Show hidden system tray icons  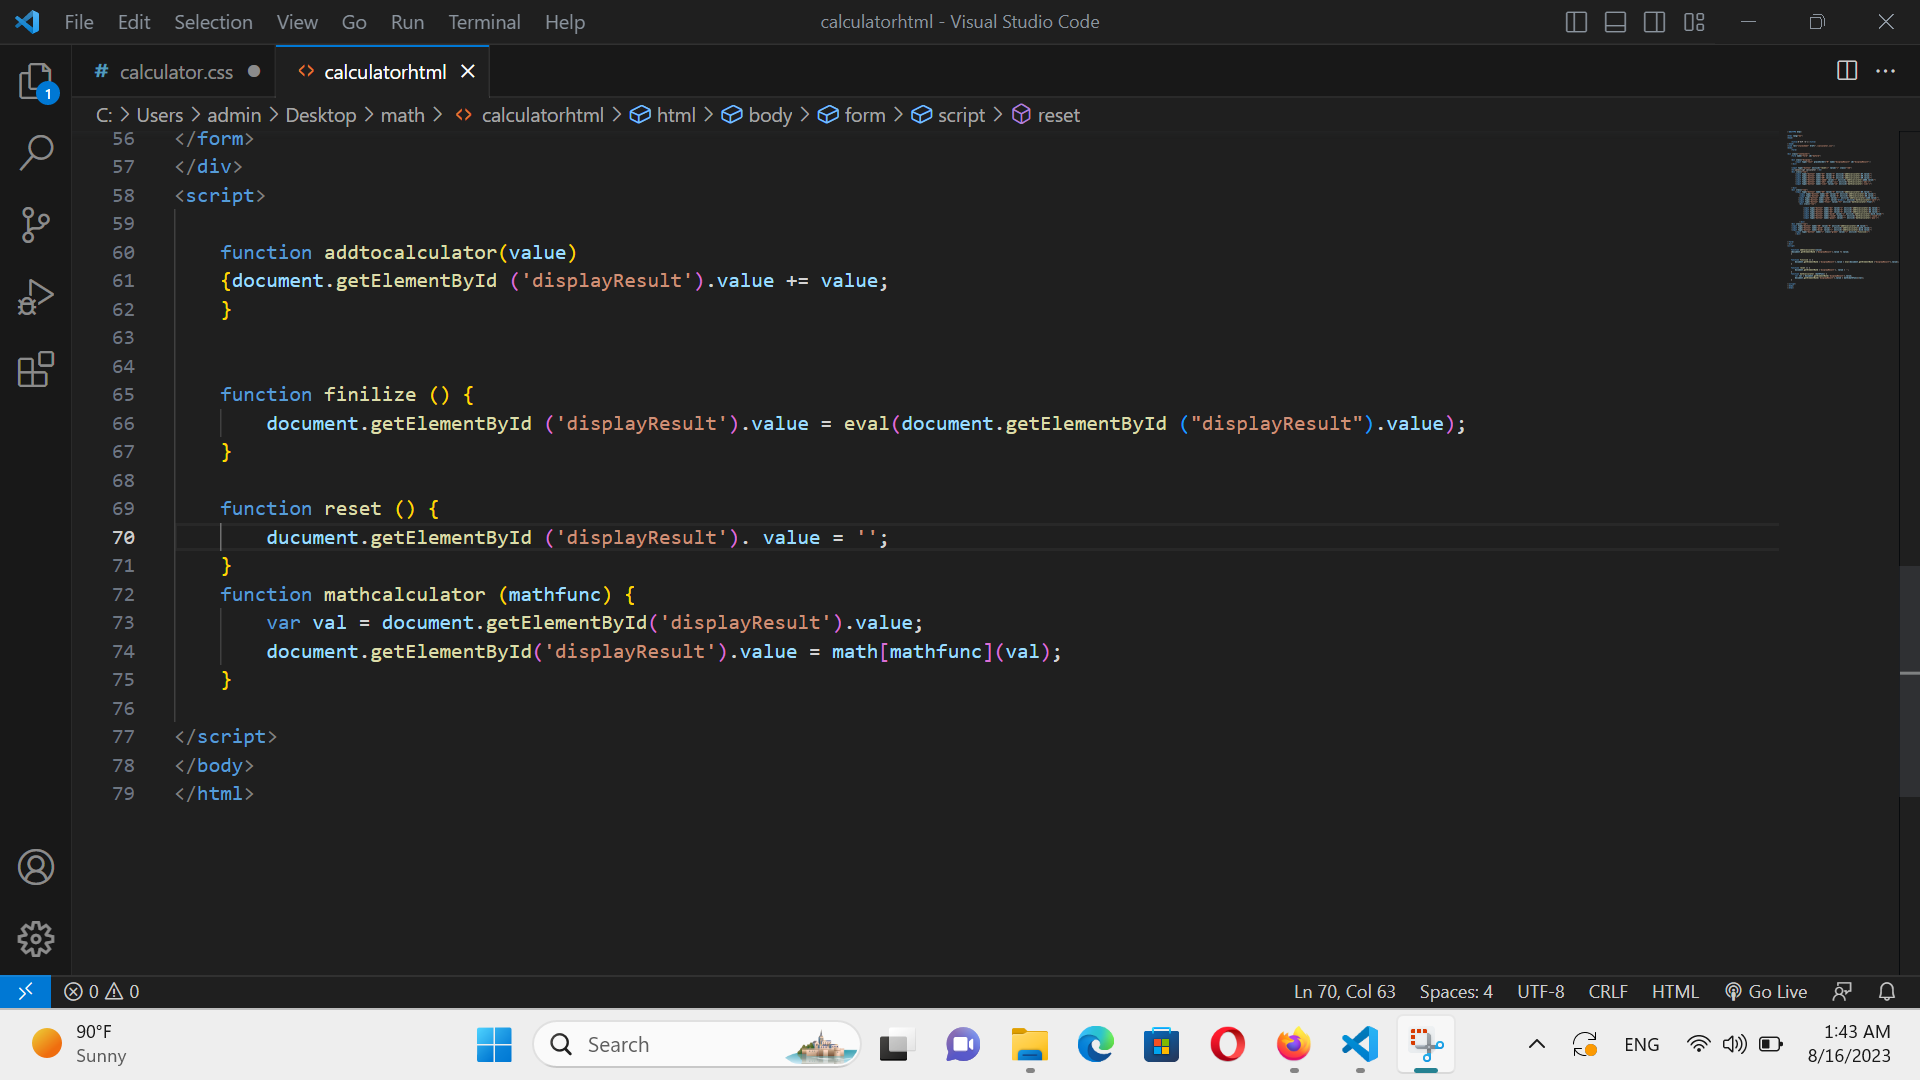coord(1537,1044)
